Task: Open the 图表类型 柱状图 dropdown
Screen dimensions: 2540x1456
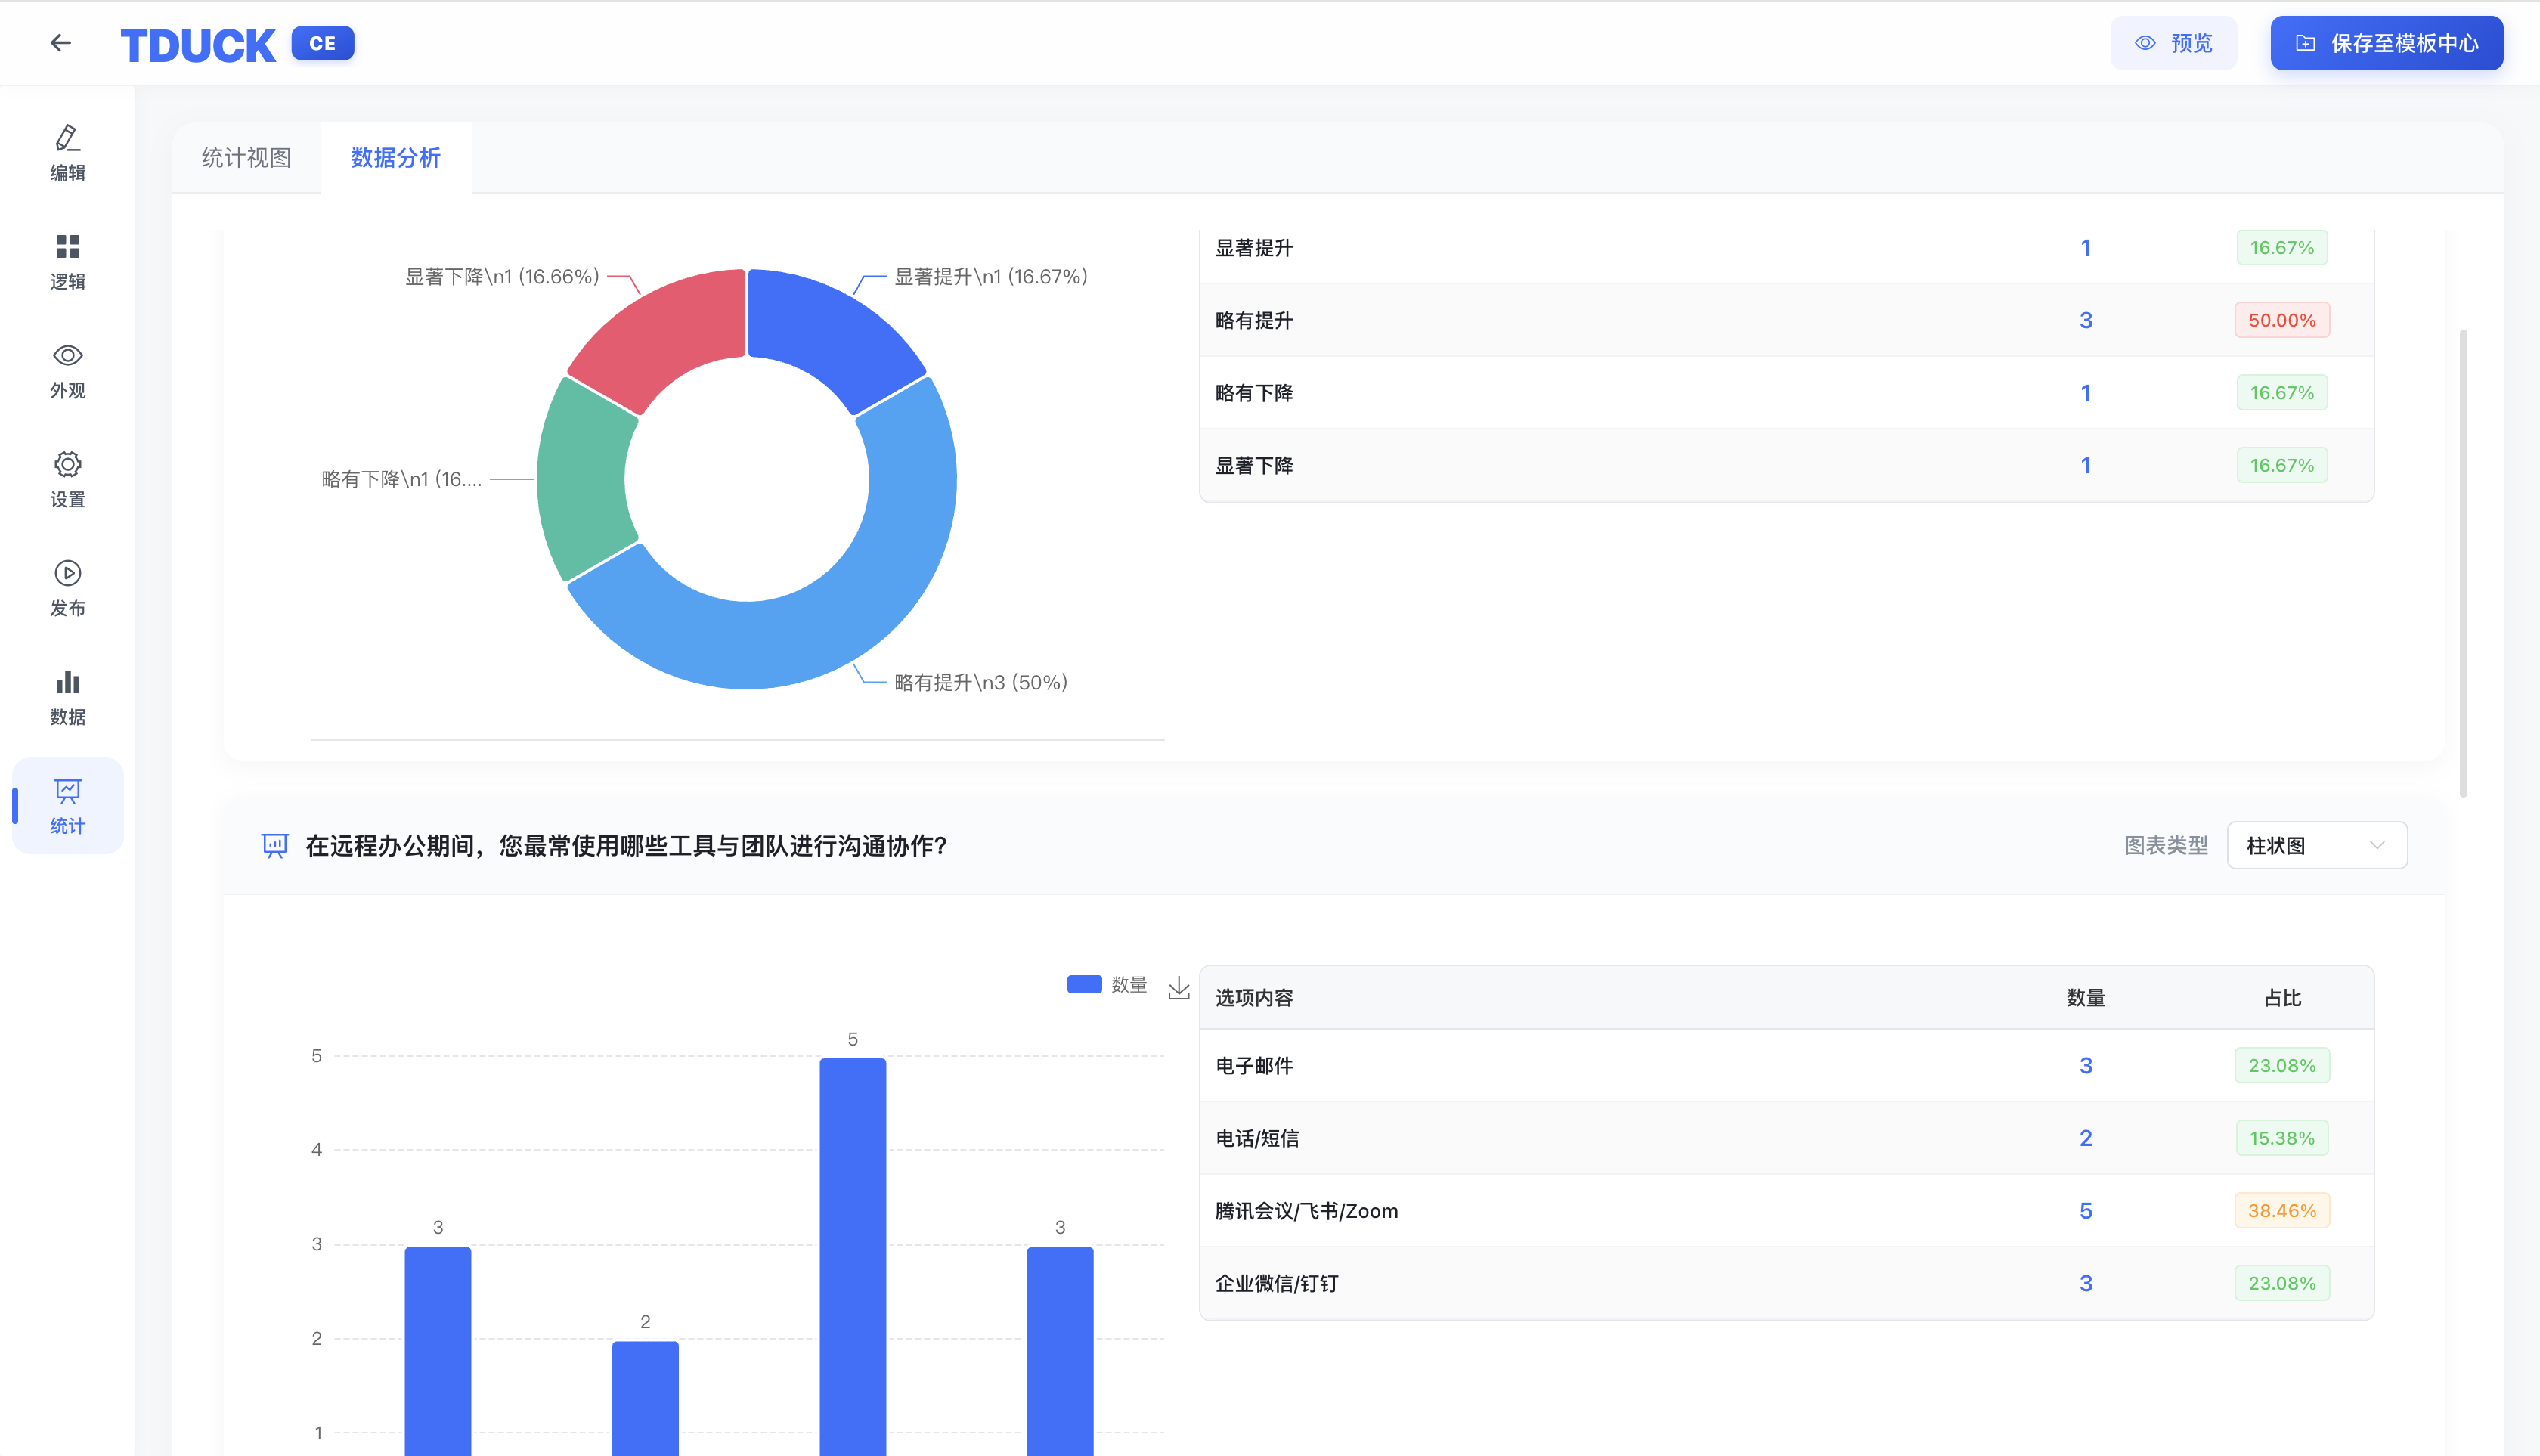Action: click(2316, 846)
